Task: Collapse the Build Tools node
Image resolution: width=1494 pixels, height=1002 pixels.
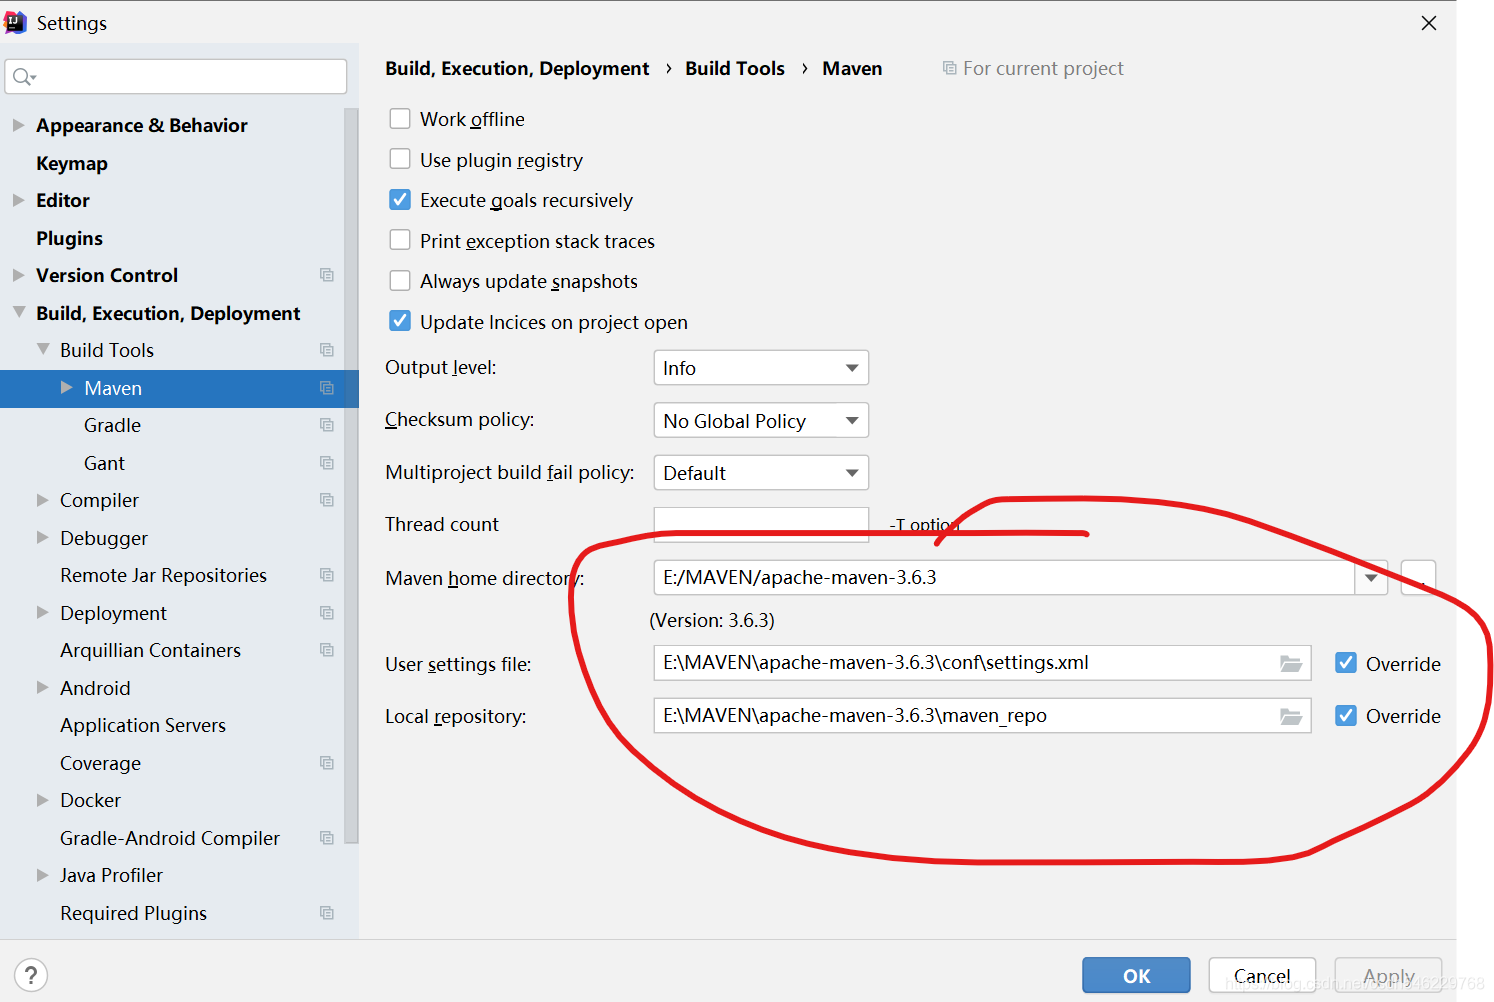Action: pyautogui.click(x=43, y=349)
